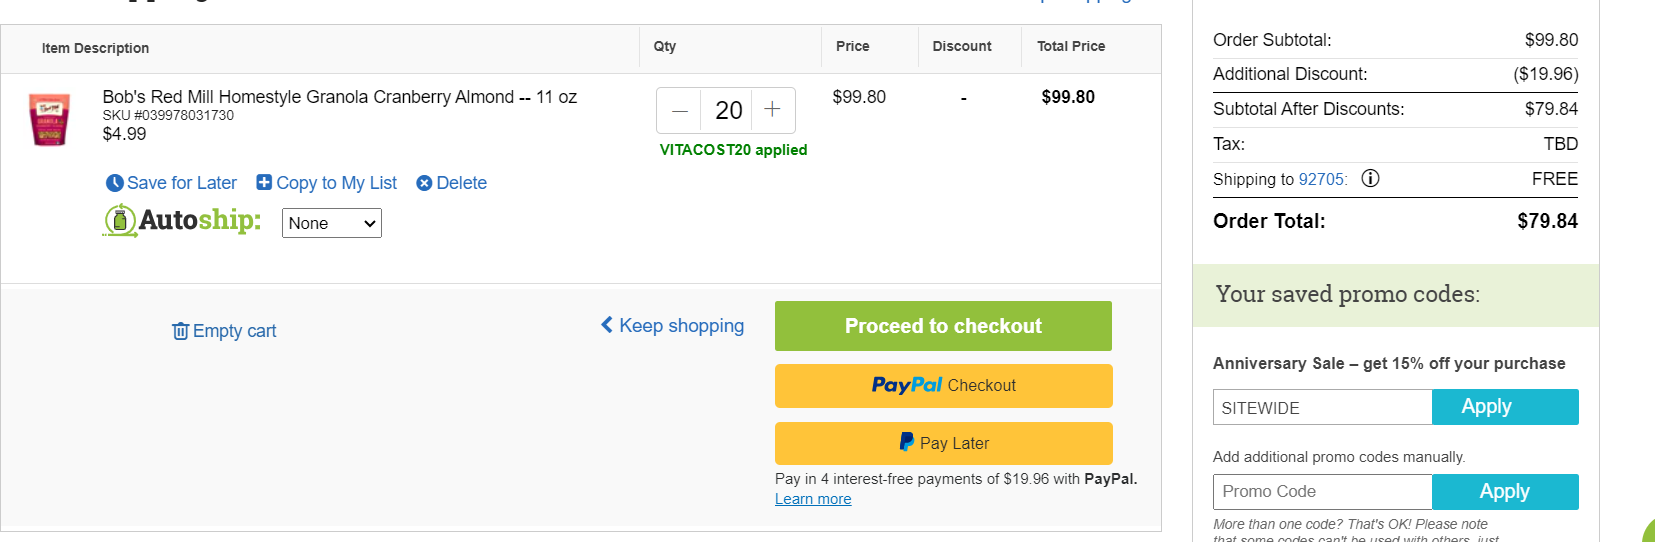Click the Save for Later clock icon

[115, 183]
